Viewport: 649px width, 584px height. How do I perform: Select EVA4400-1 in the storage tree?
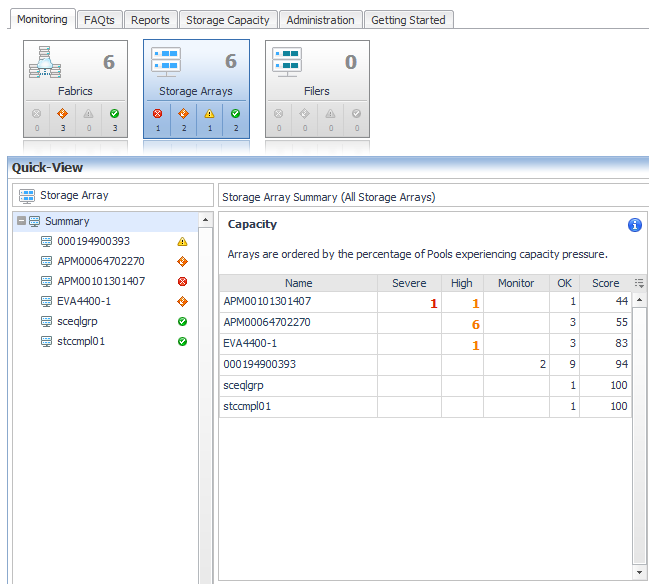coord(84,301)
